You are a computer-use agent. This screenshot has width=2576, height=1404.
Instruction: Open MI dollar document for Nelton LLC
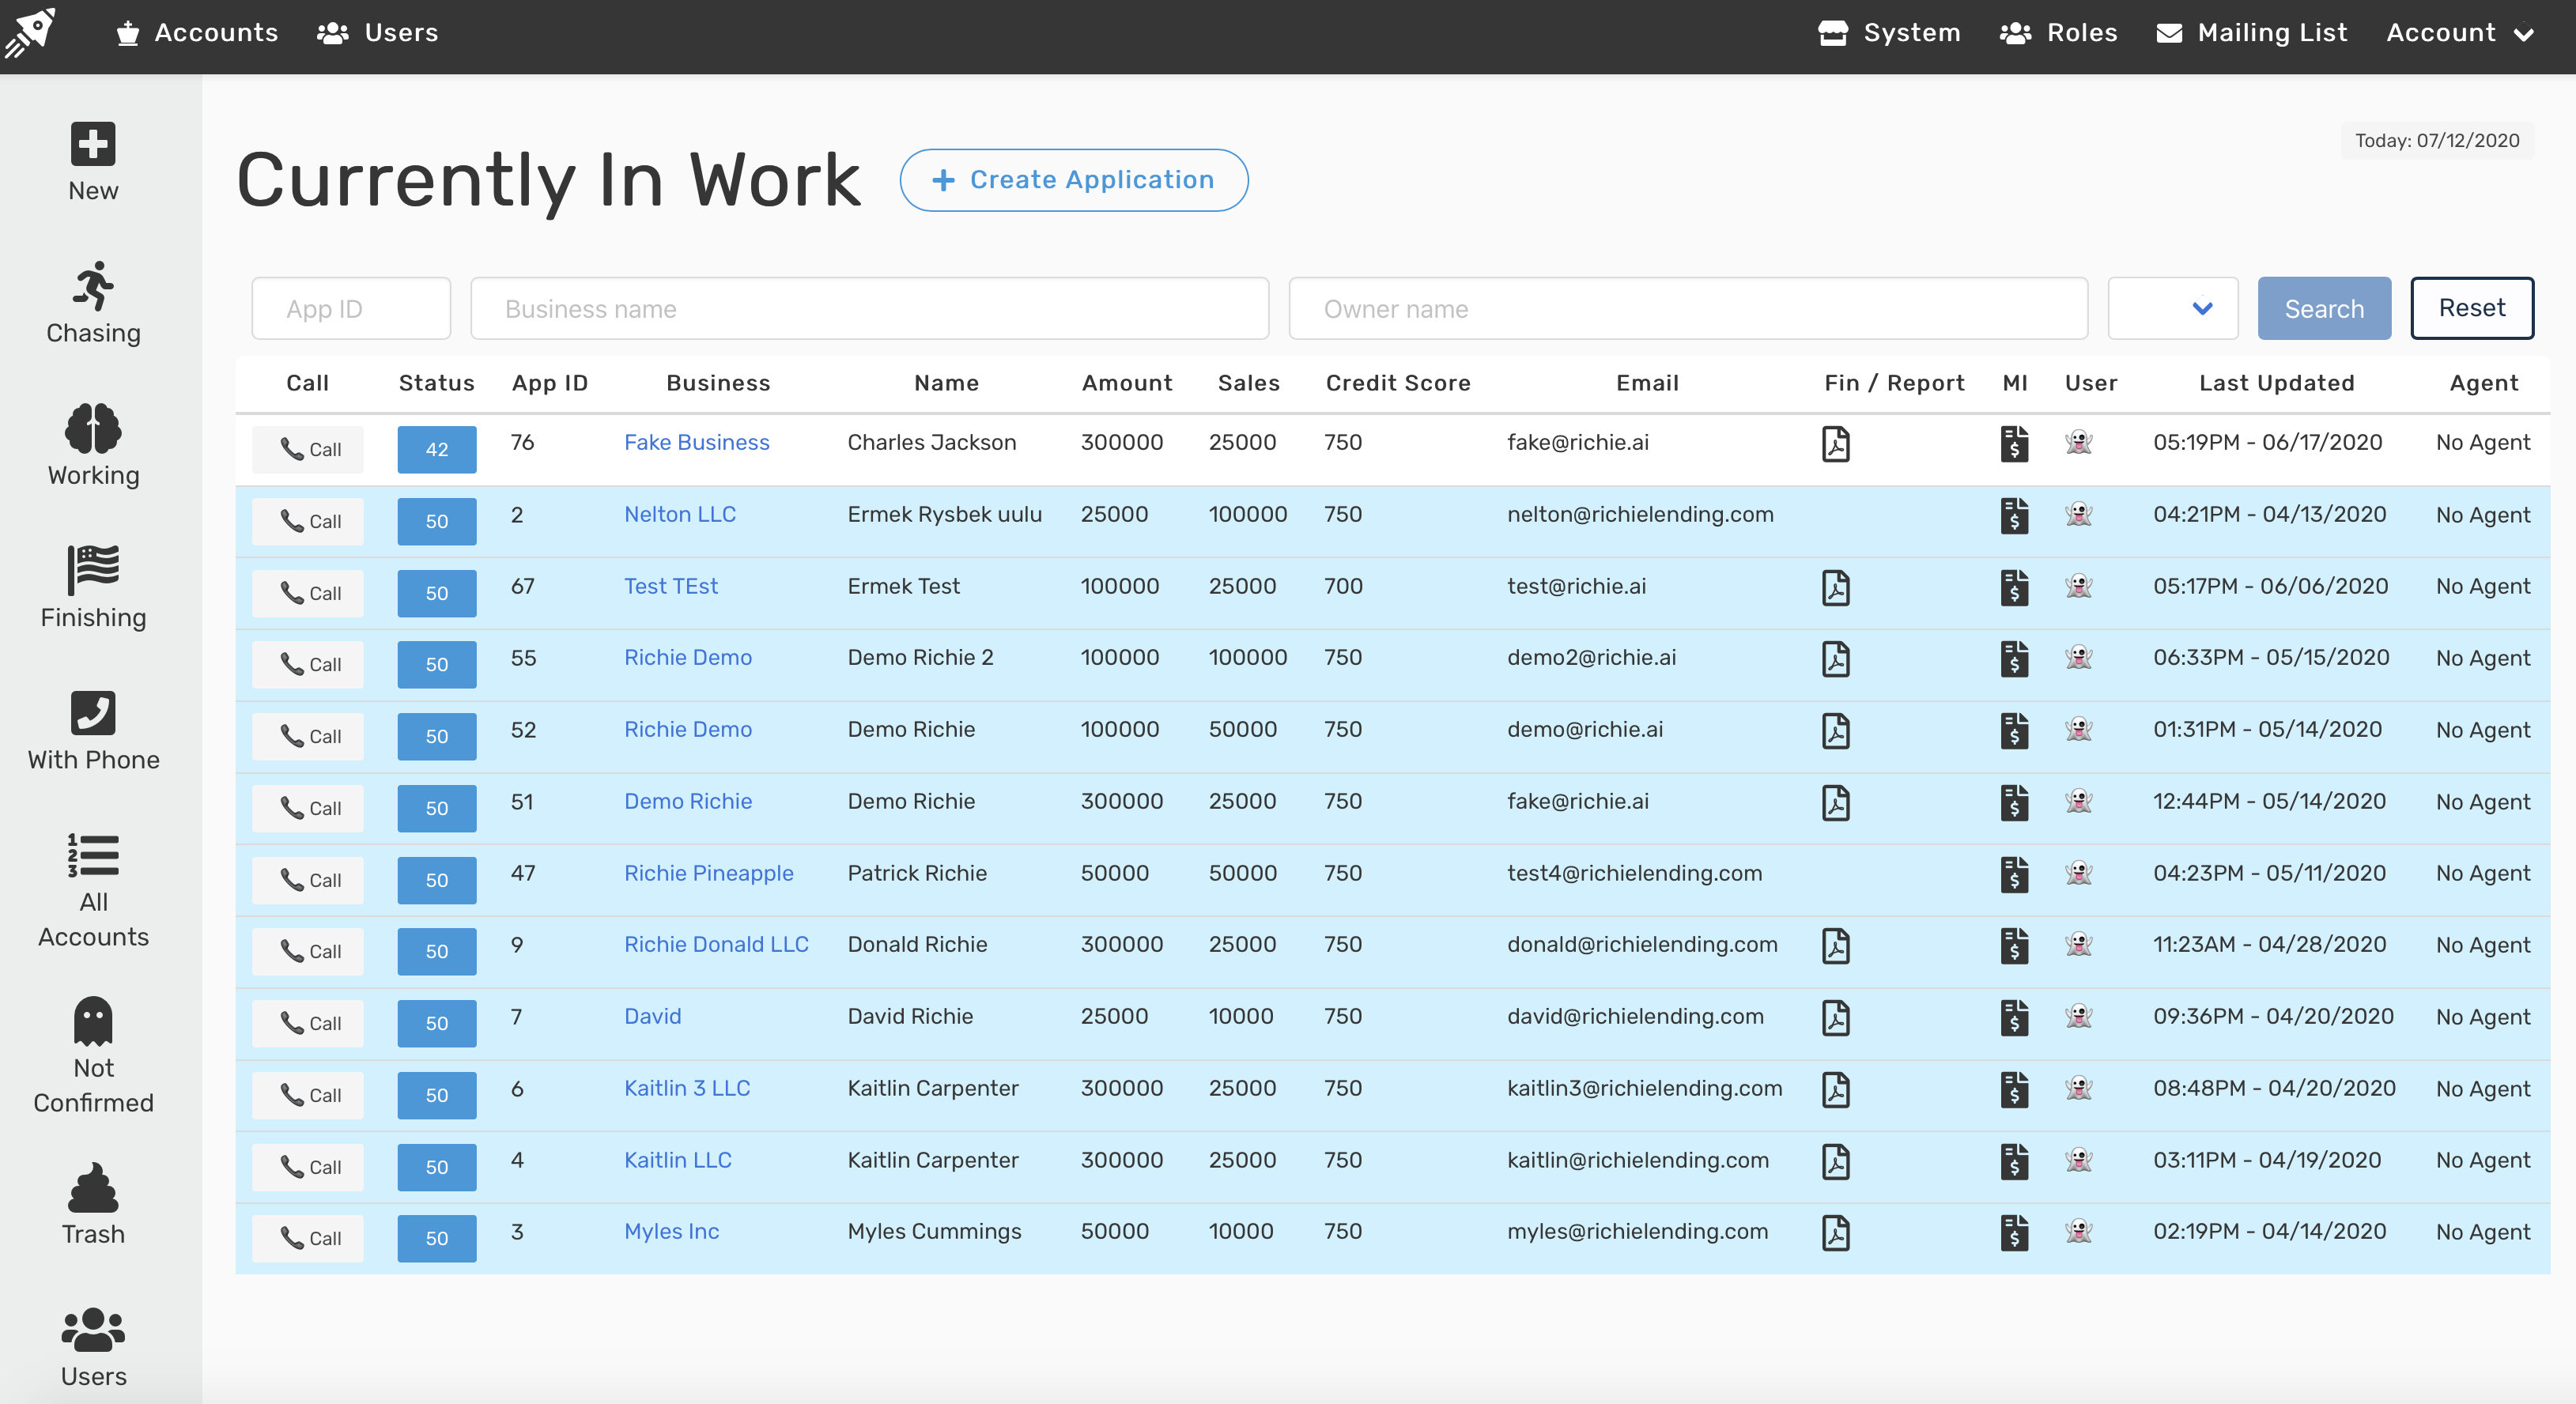coord(2014,516)
